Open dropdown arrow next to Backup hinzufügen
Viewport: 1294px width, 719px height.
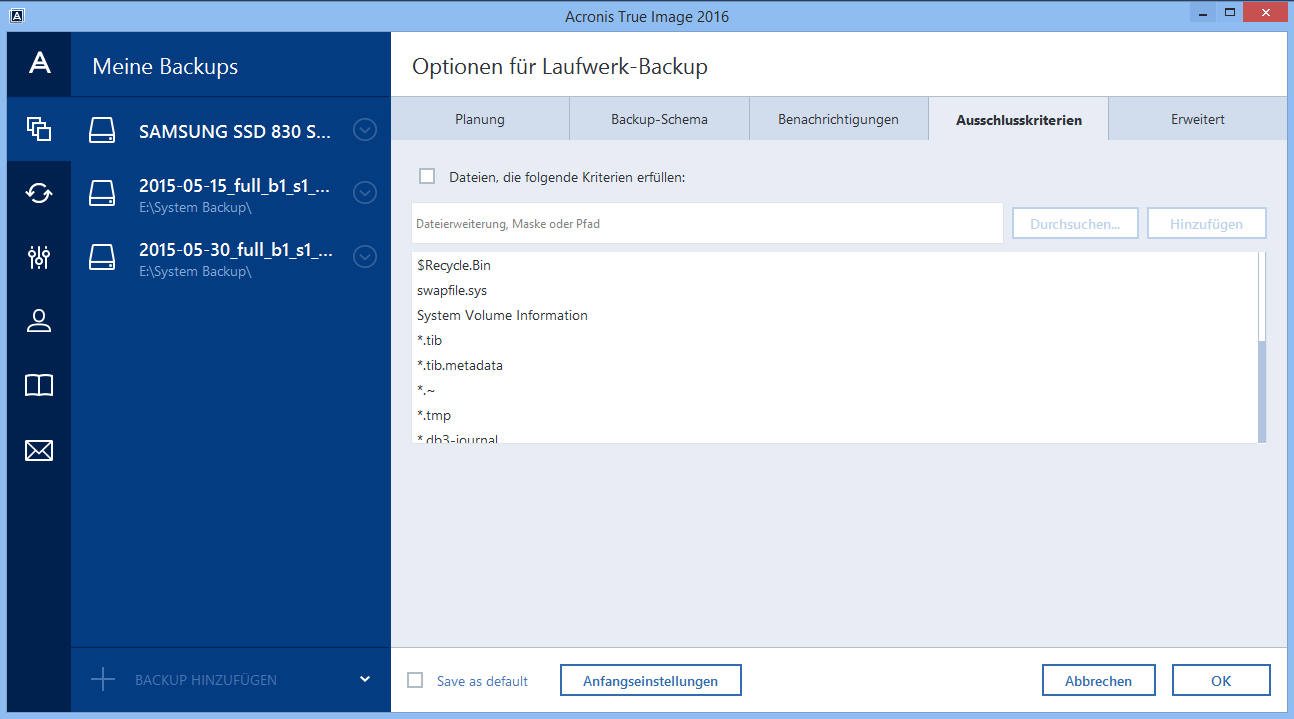tap(365, 680)
